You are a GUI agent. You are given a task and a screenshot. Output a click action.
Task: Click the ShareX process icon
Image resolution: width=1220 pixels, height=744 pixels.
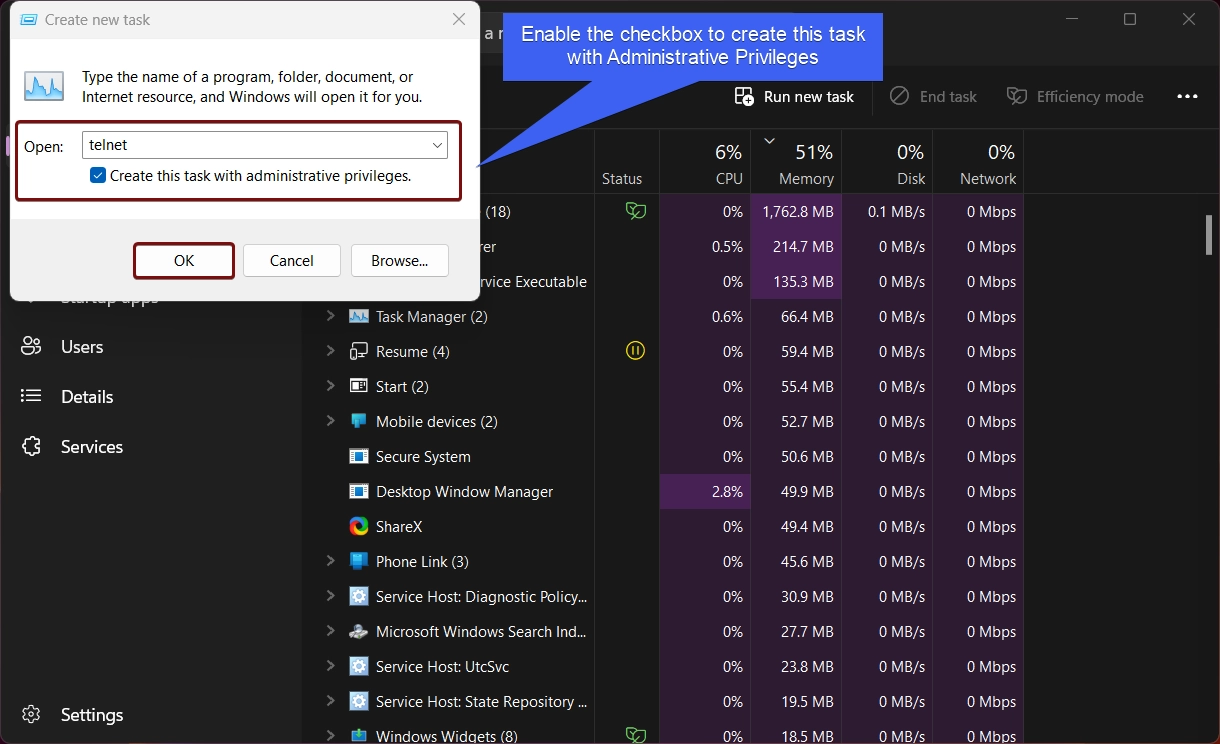pos(359,527)
